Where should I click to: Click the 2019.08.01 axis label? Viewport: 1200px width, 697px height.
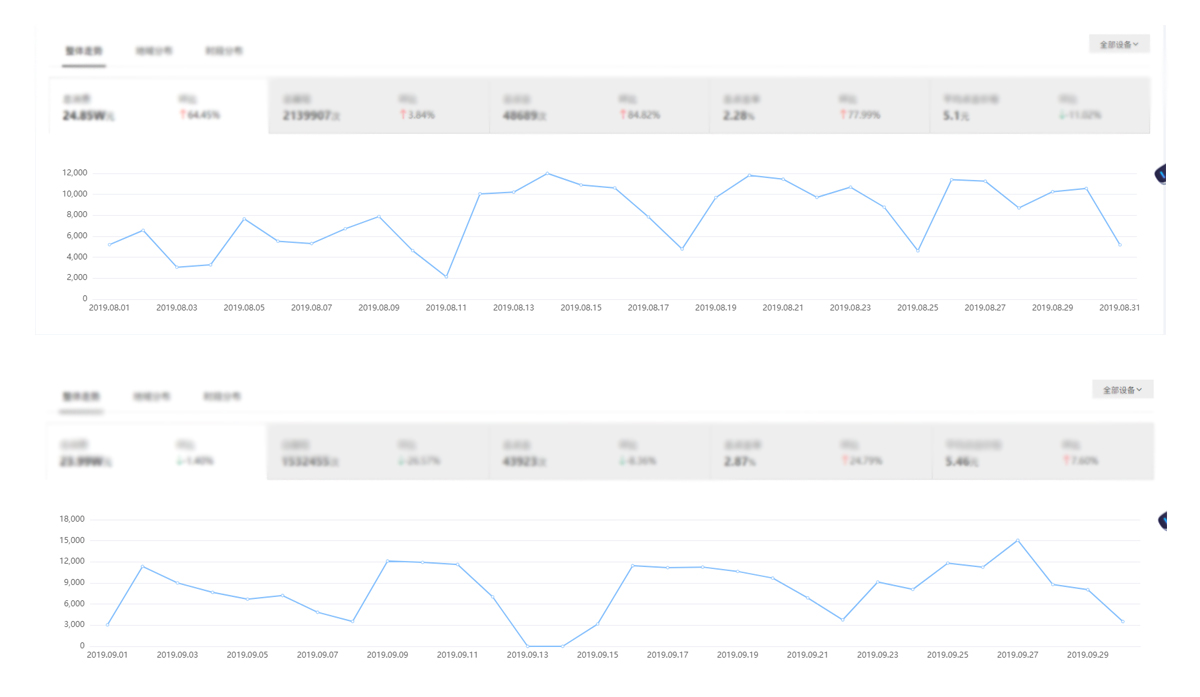point(109,308)
